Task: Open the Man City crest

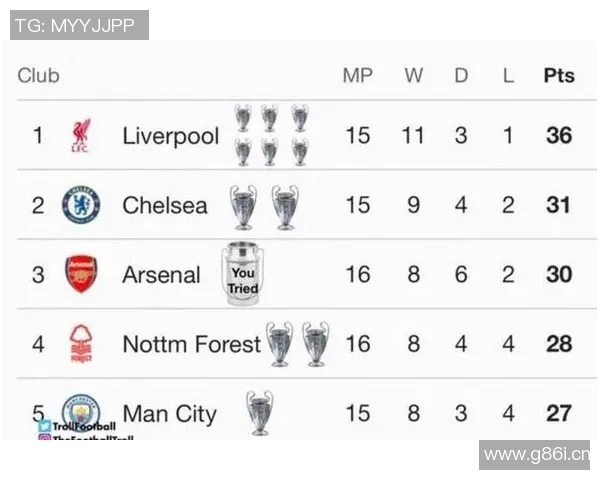Action: [x=81, y=410]
